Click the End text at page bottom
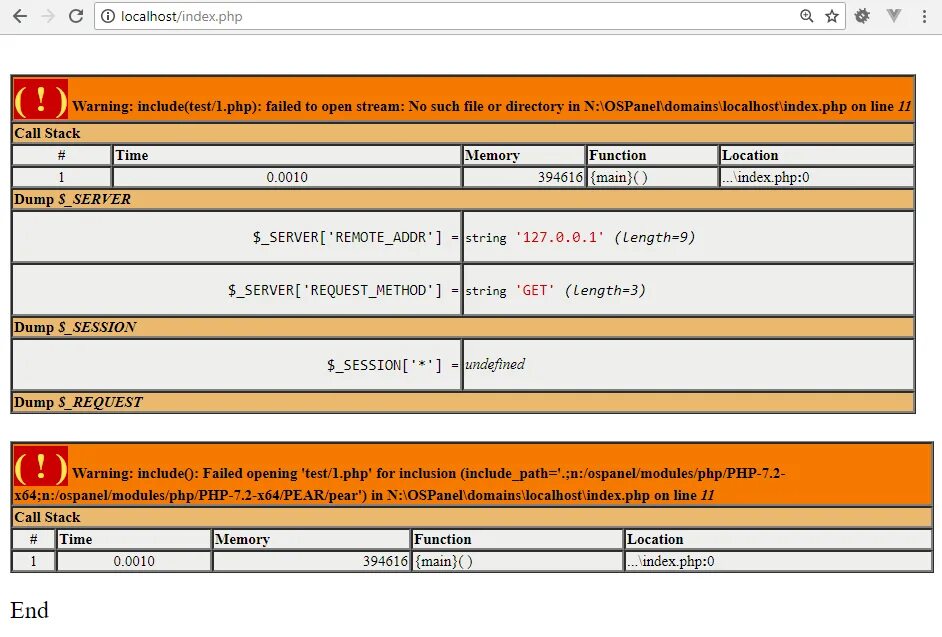 coord(29,611)
